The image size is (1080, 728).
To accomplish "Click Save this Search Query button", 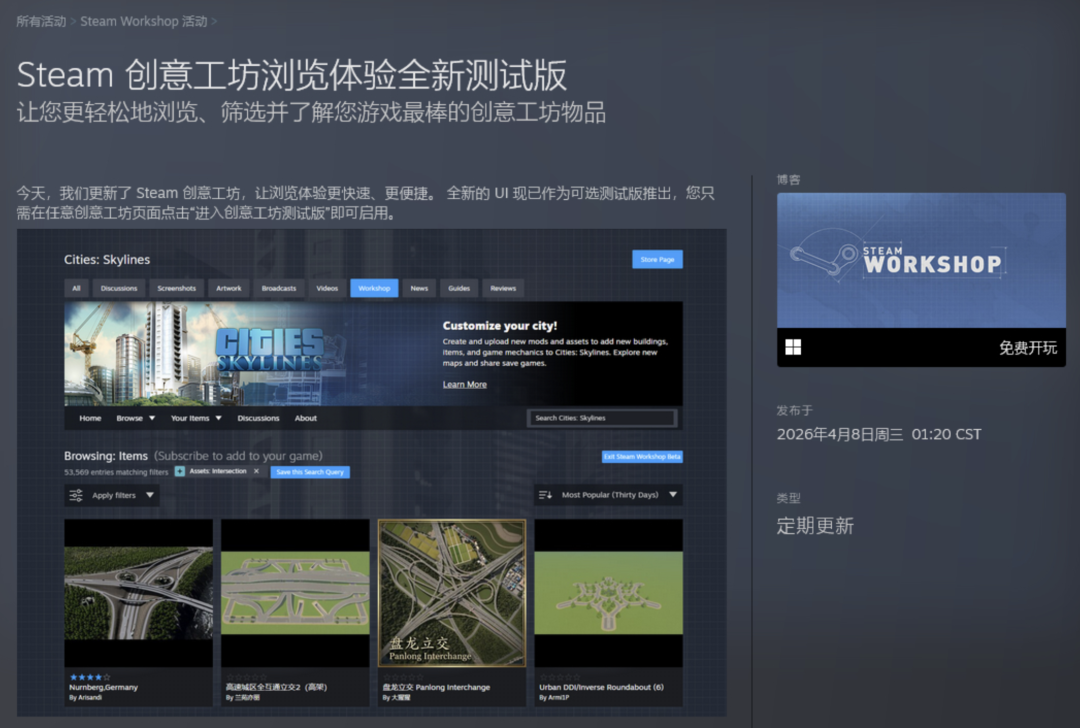I will click(310, 472).
